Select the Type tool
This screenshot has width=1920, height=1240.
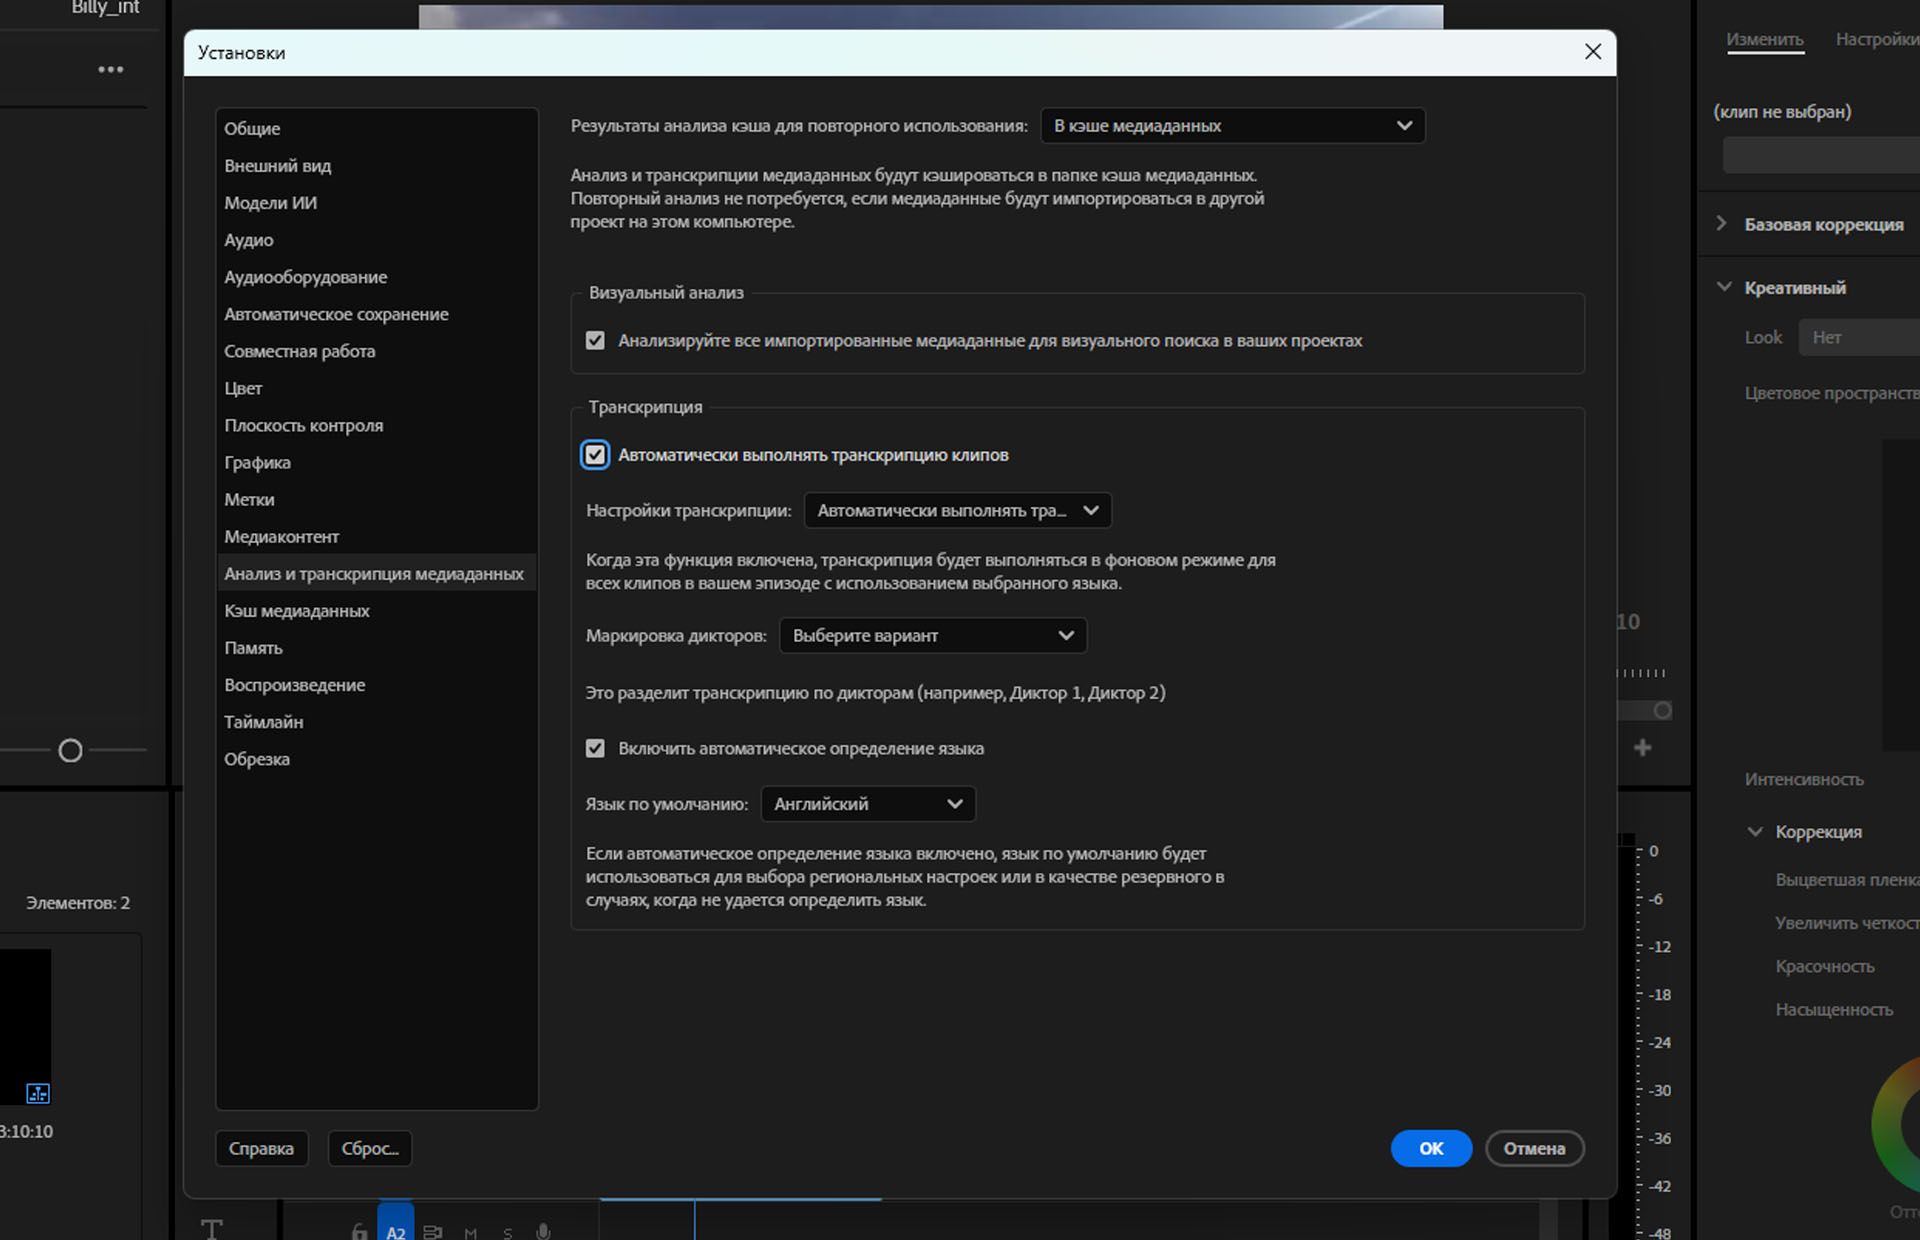click(x=212, y=1228)
